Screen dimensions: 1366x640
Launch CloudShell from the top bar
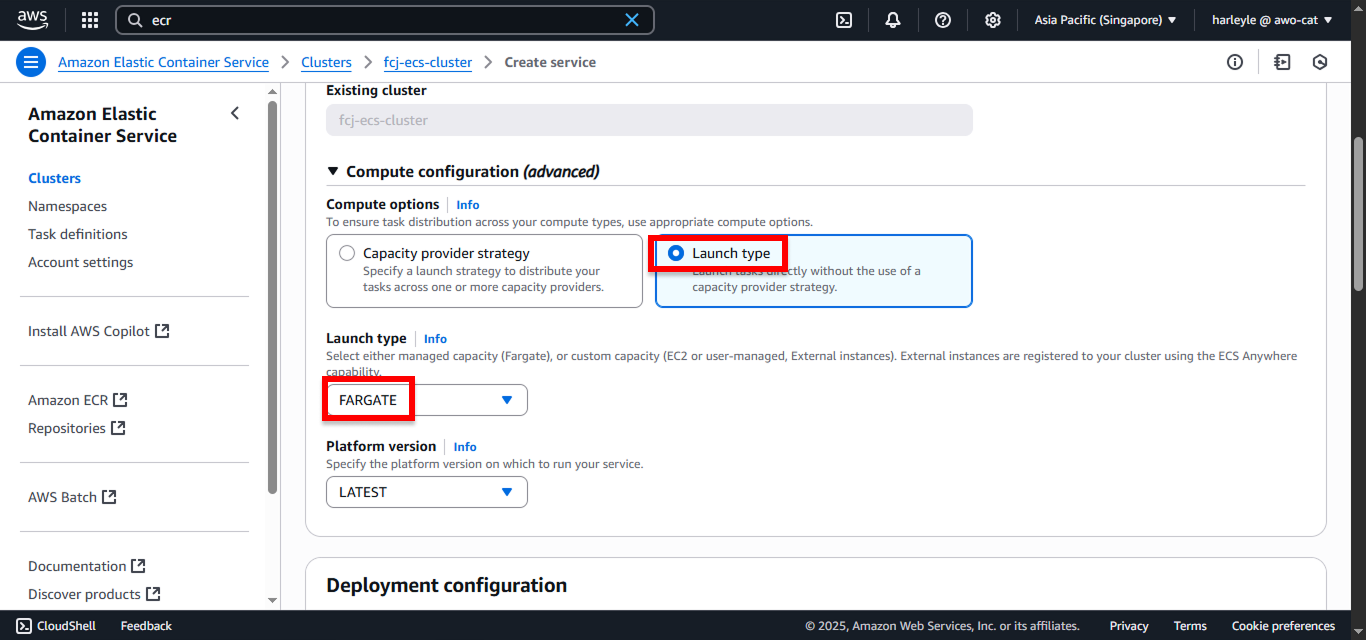coord(844,20)
